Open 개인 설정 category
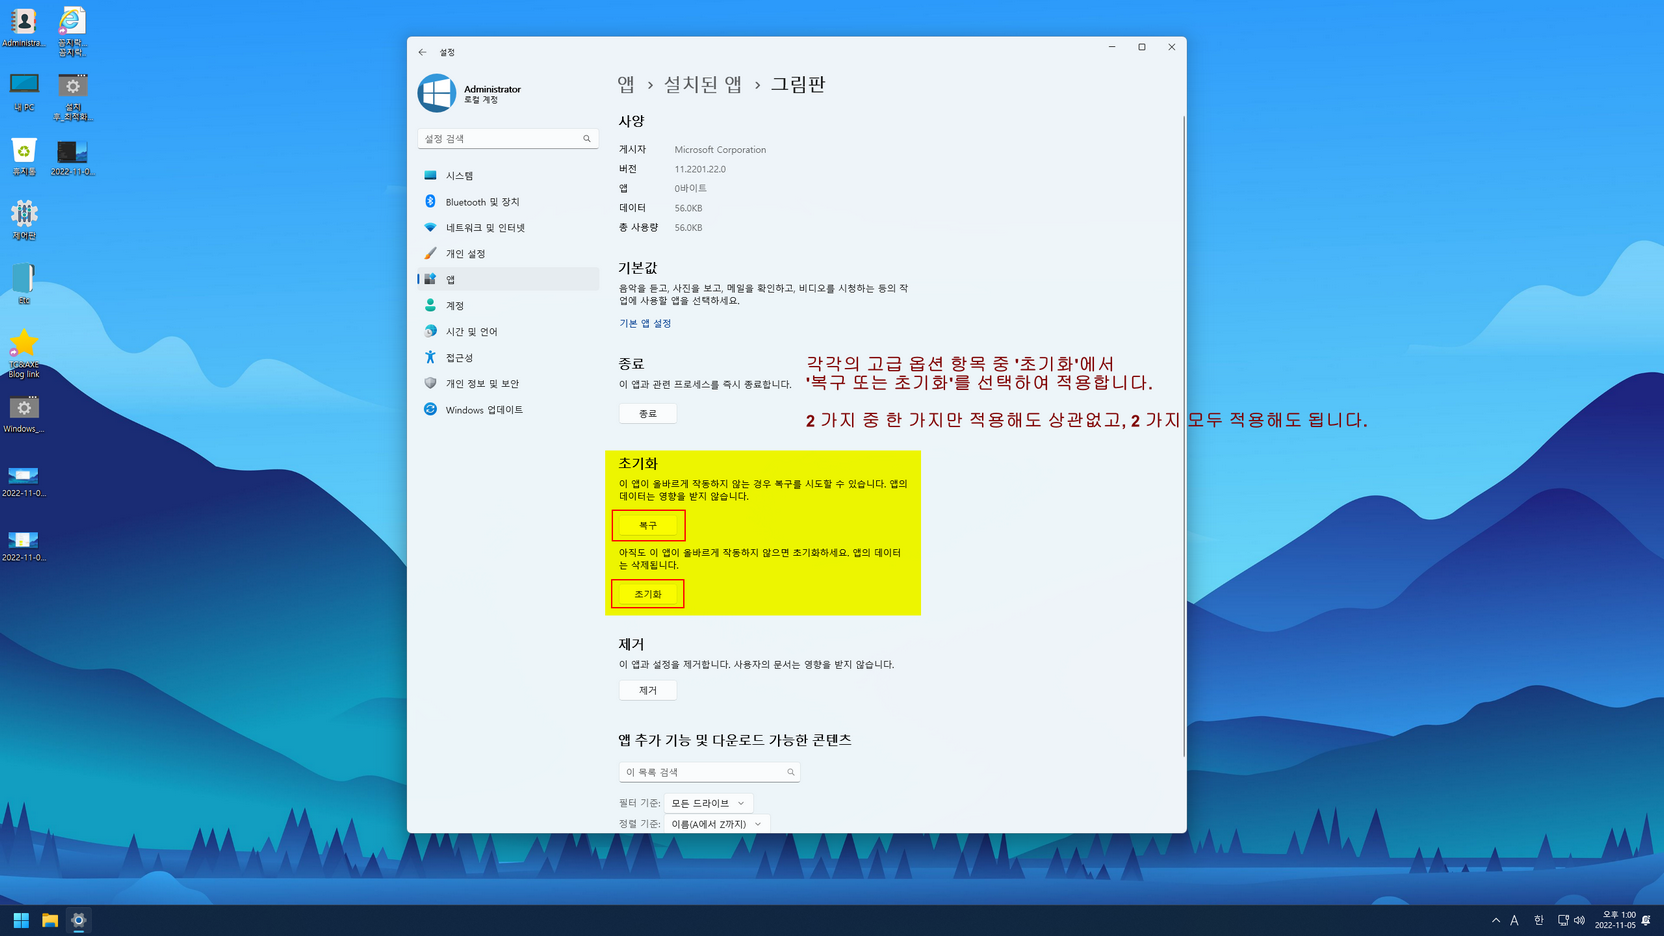The image size is (1664, 936). click(508, 254)
